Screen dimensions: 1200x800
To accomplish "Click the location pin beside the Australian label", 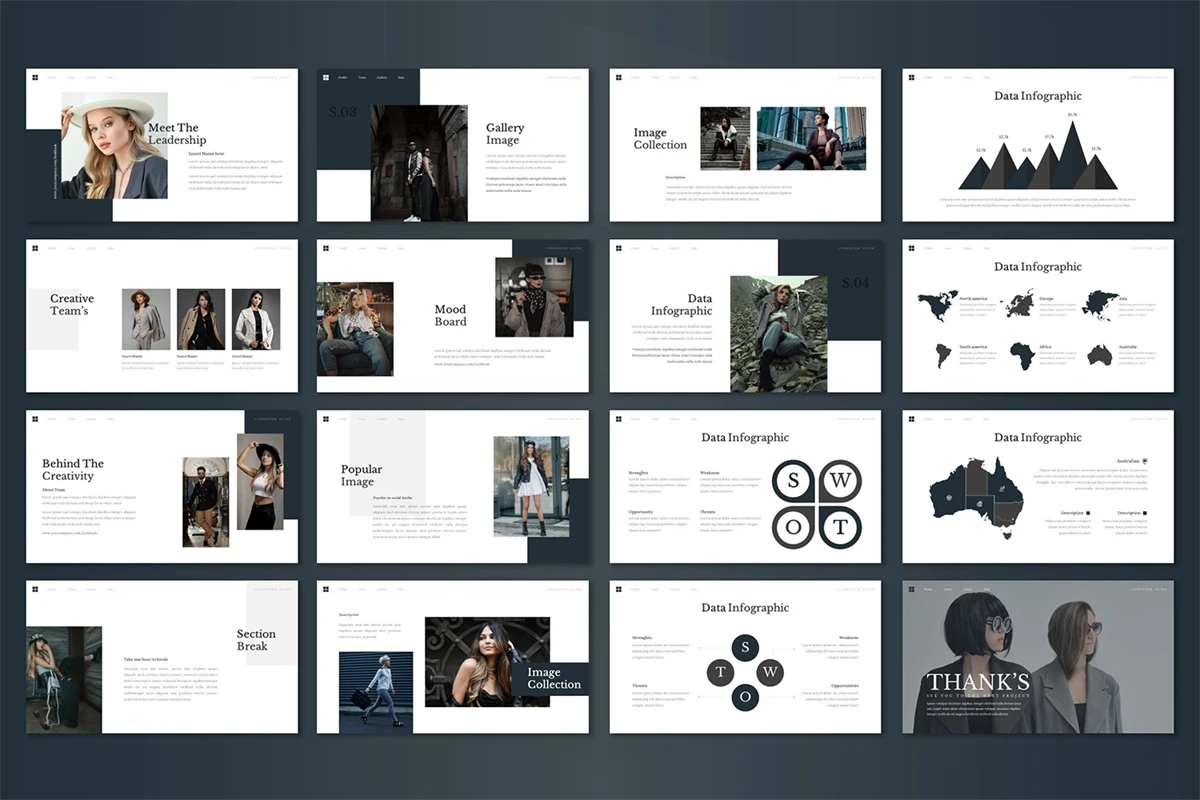I will (x=1145, y=462).
